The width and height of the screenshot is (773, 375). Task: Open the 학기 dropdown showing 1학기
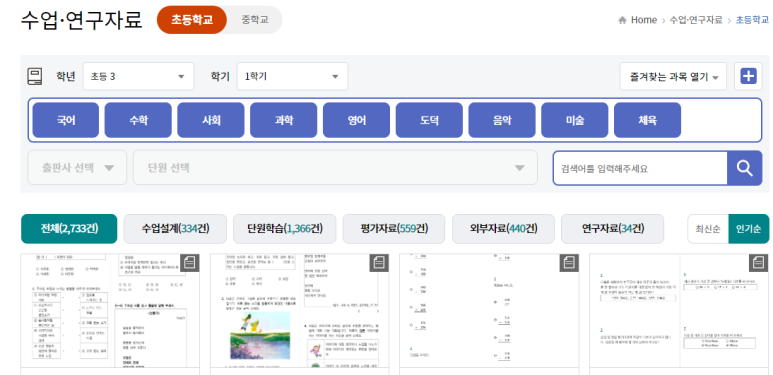pos(292,76)
